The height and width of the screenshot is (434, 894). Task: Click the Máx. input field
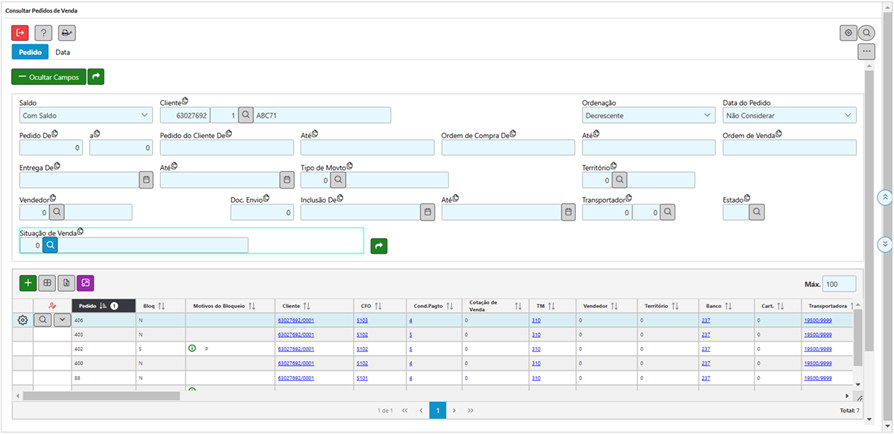[839, 284]
